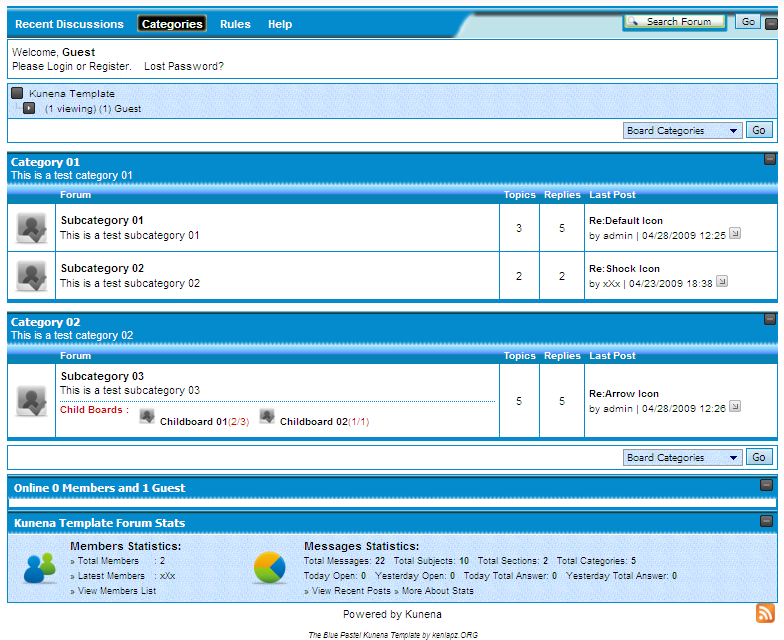
Task: Open Re:Arrow Icon last post
Action: [x=624, y=394]
